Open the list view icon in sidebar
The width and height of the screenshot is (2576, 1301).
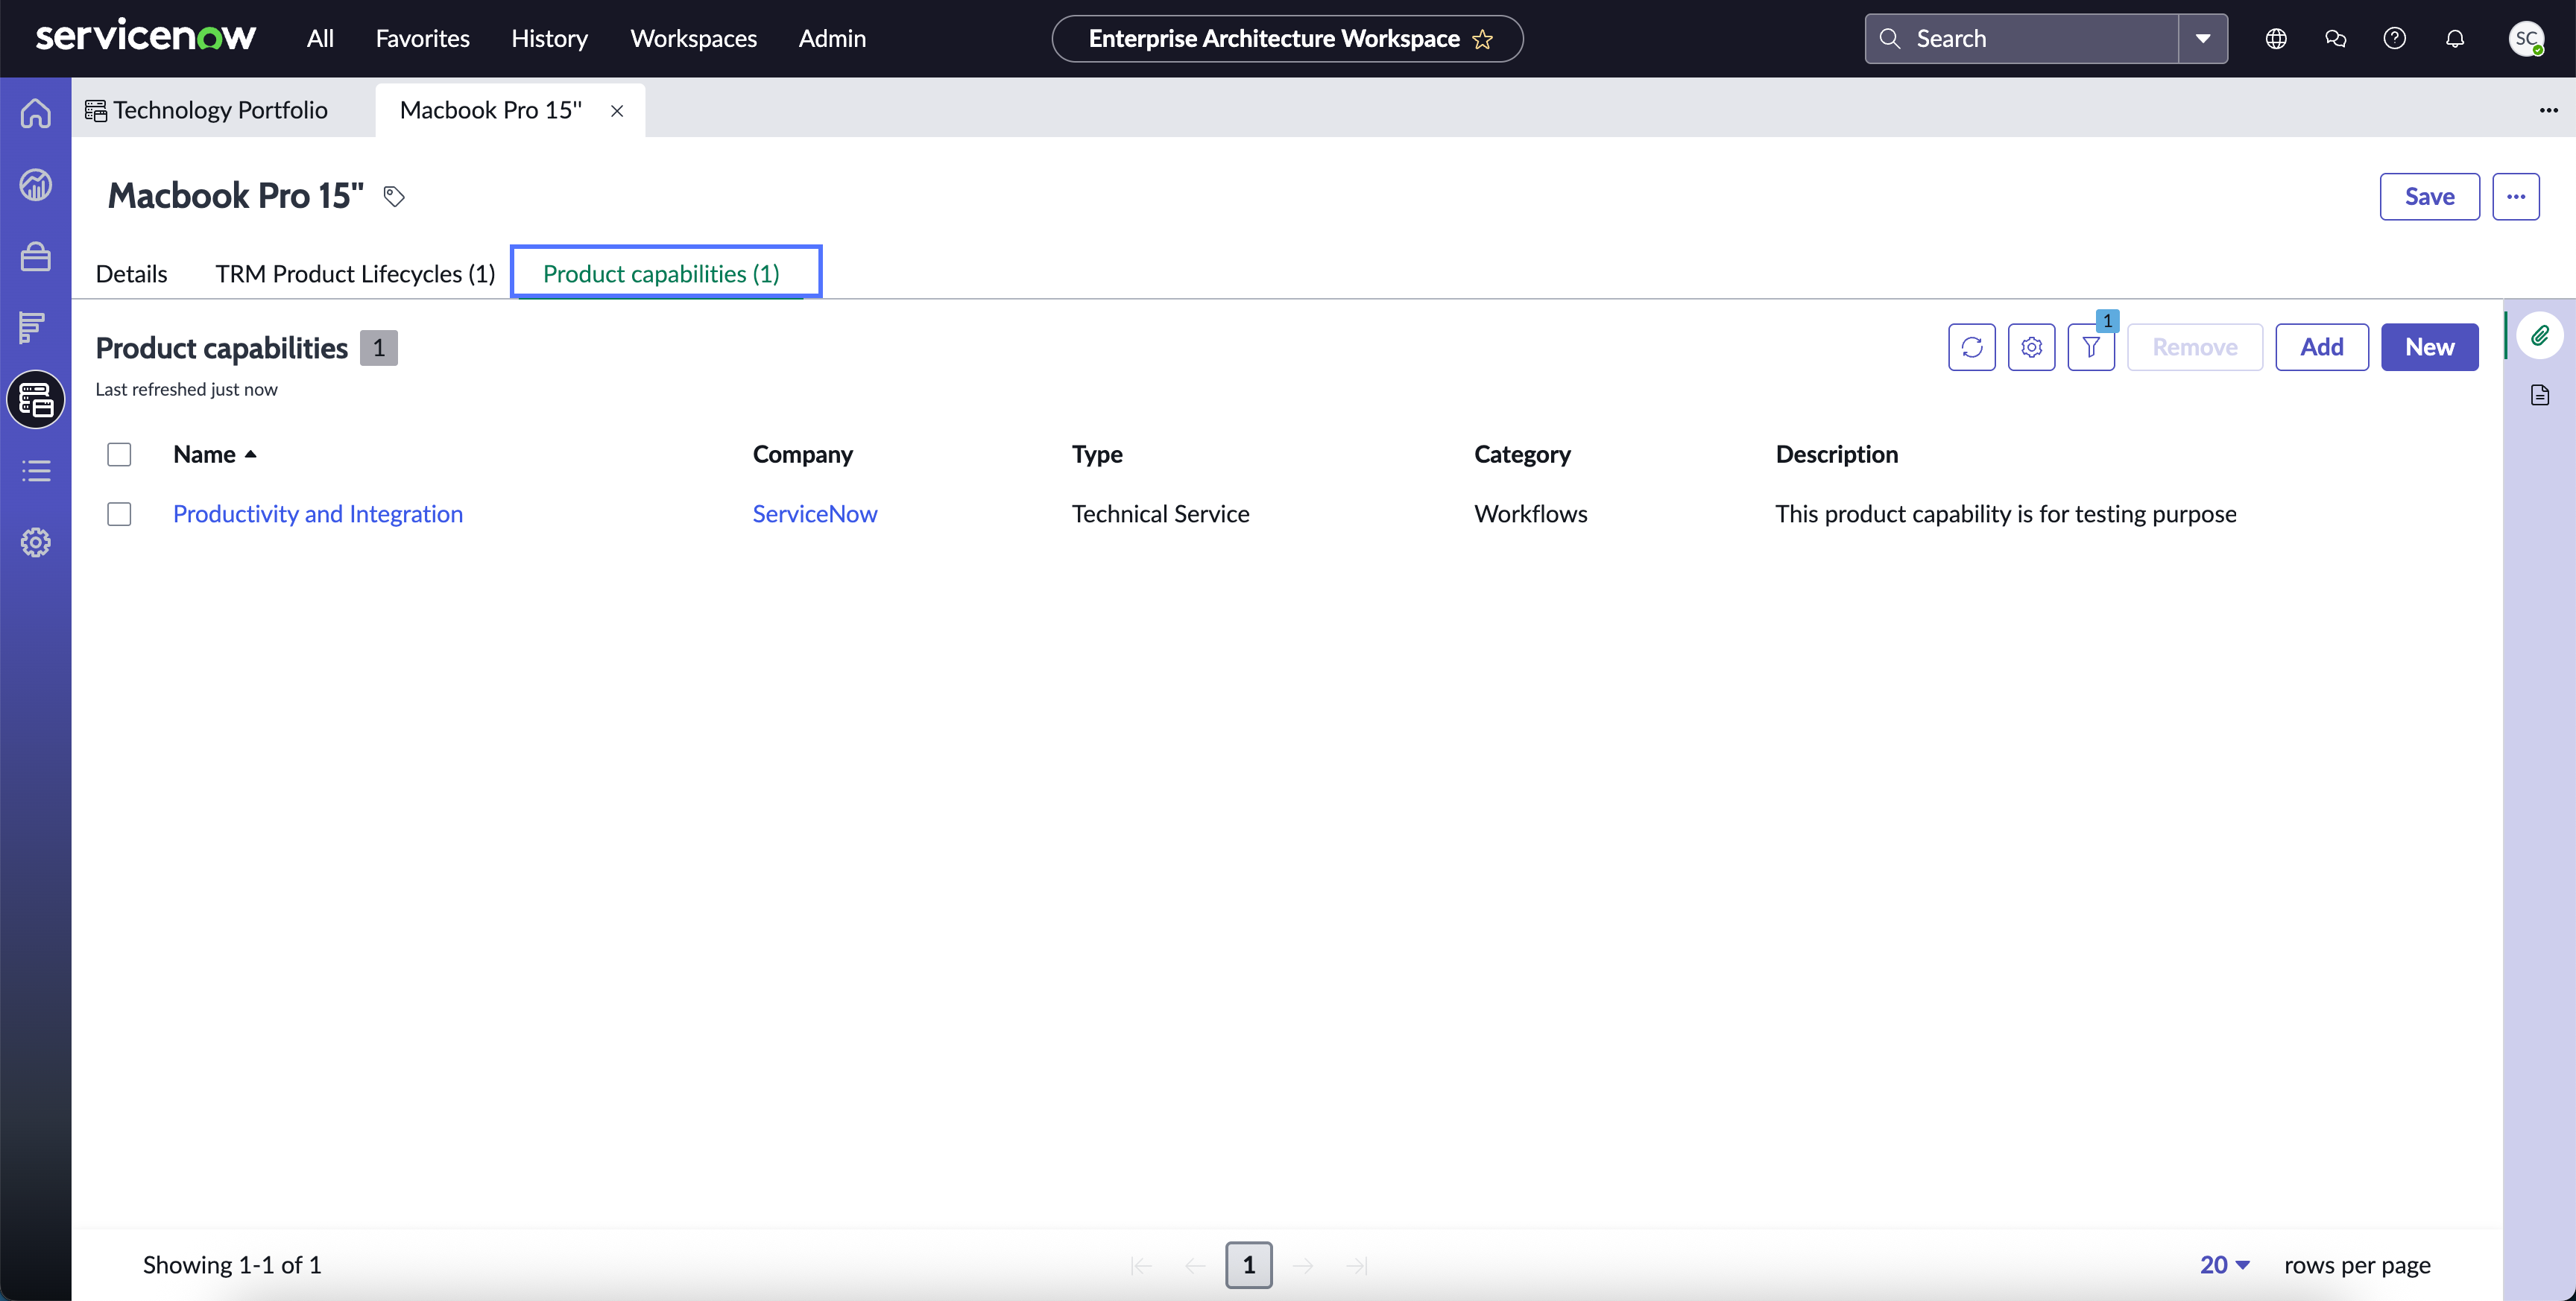click(x=36, y=471)
